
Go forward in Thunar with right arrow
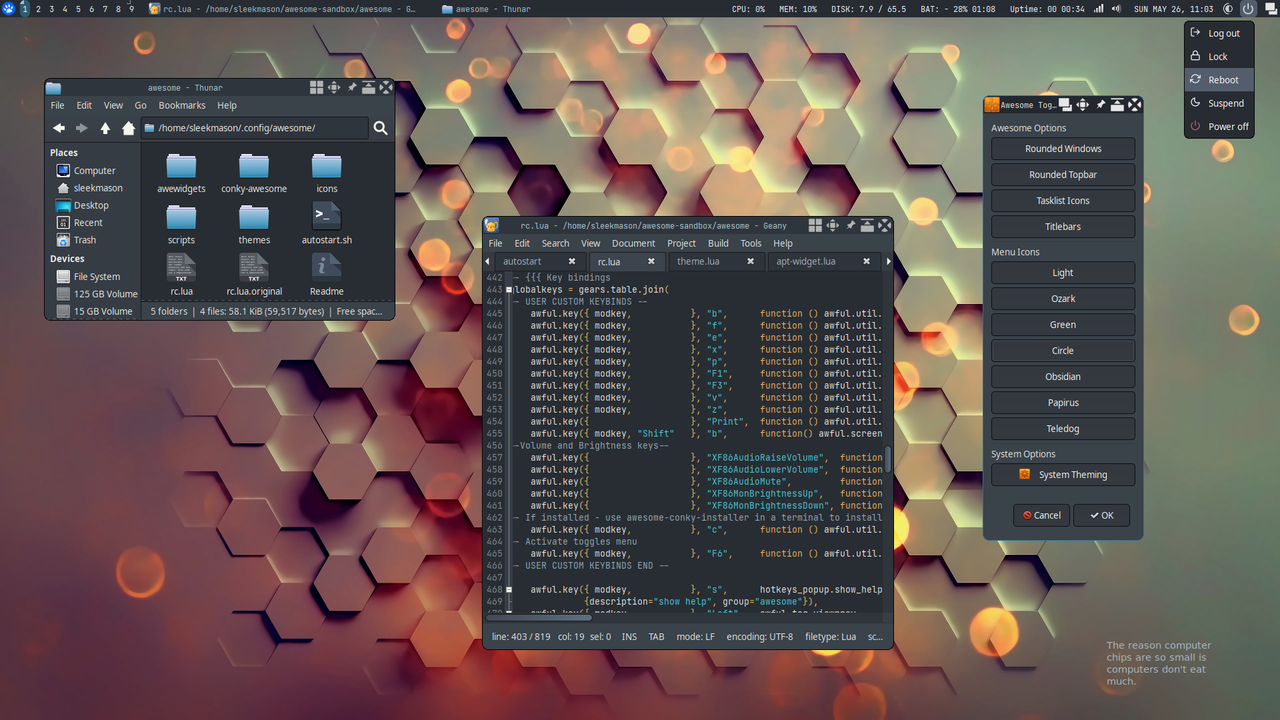tap(82, 128)
